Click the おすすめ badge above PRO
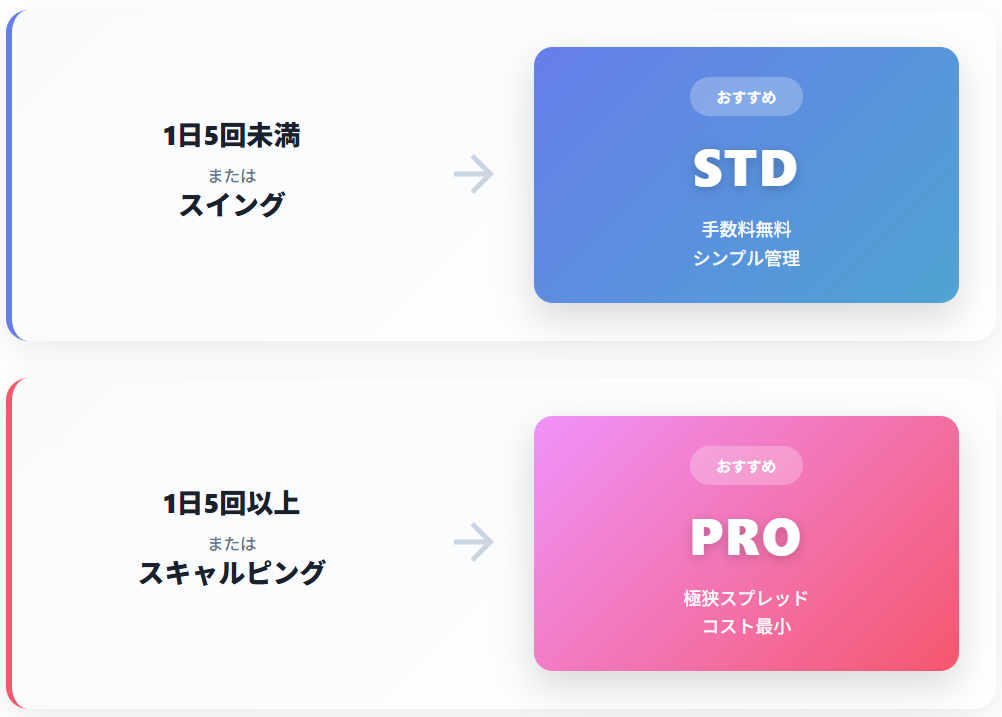Screen dimensions: 1002x717 tap(746, 466)
